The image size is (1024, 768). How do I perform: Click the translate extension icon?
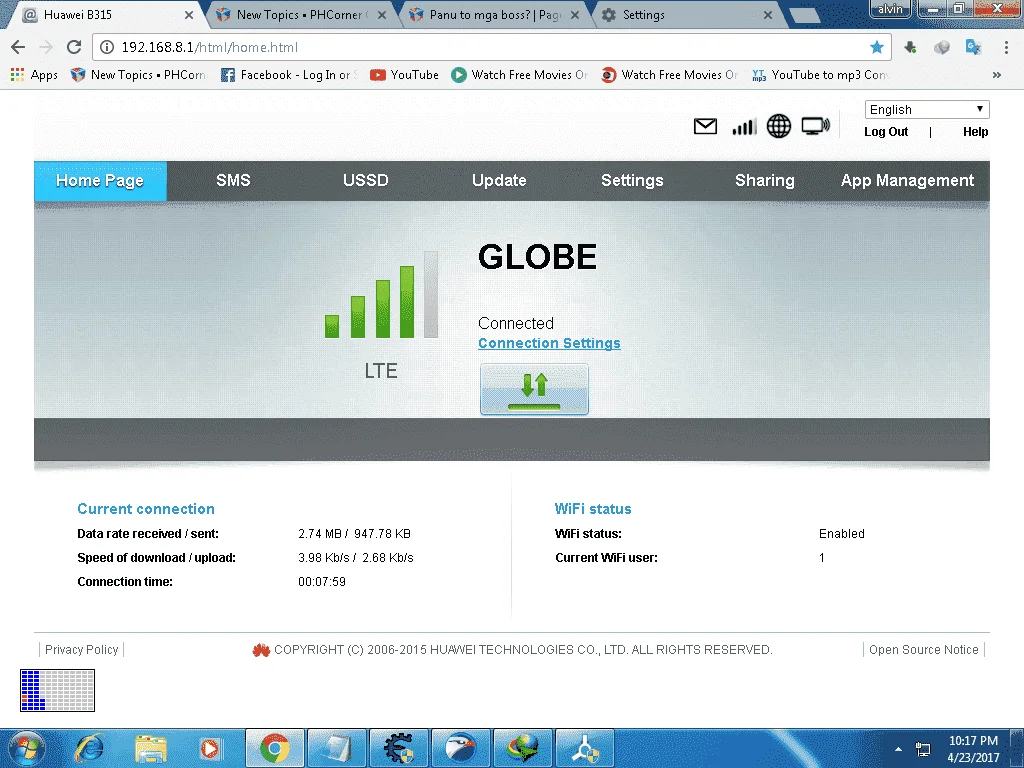(973, 47)
